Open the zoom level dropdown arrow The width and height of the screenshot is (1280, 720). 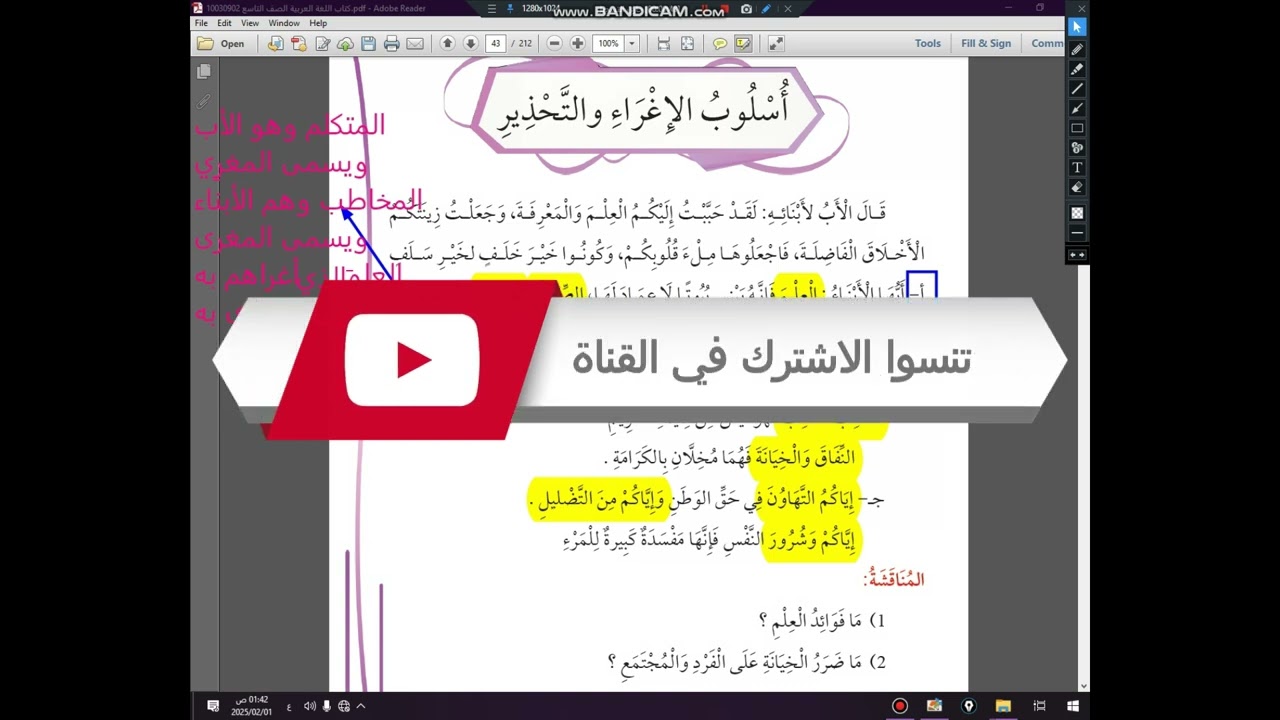(x=632, y=43)
